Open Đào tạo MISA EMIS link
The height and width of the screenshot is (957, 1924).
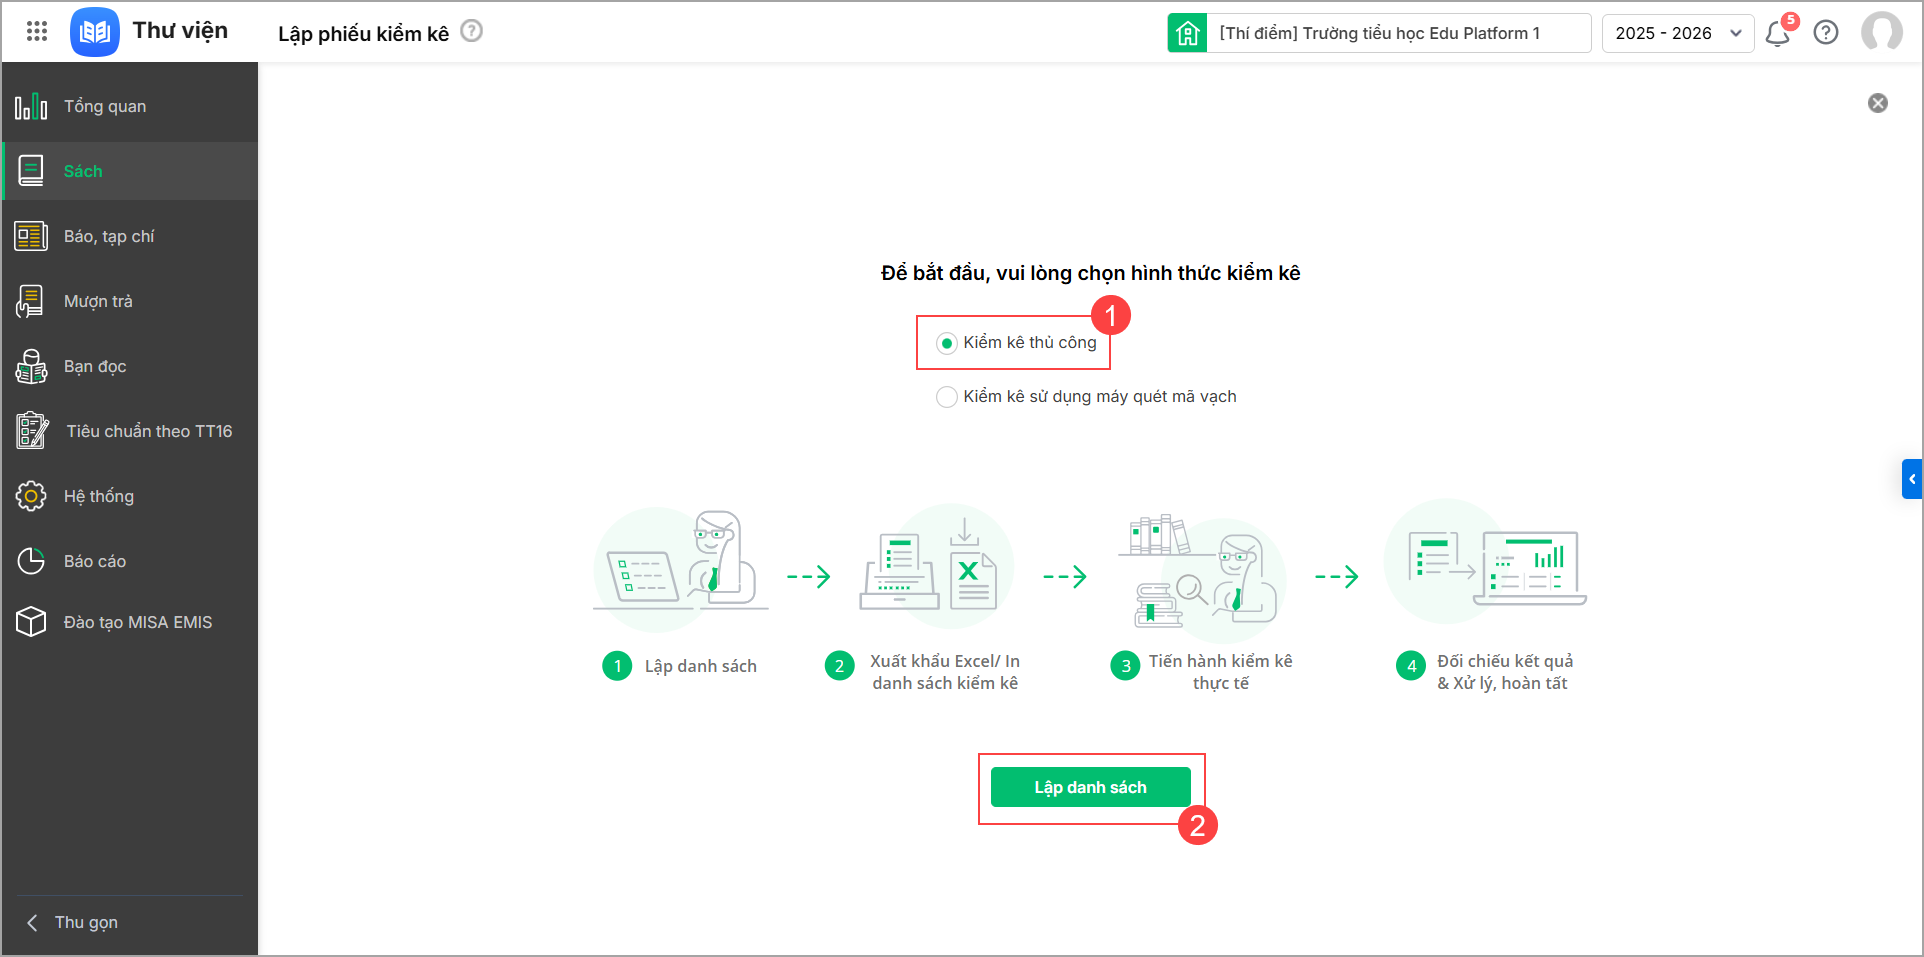[138, 622]
